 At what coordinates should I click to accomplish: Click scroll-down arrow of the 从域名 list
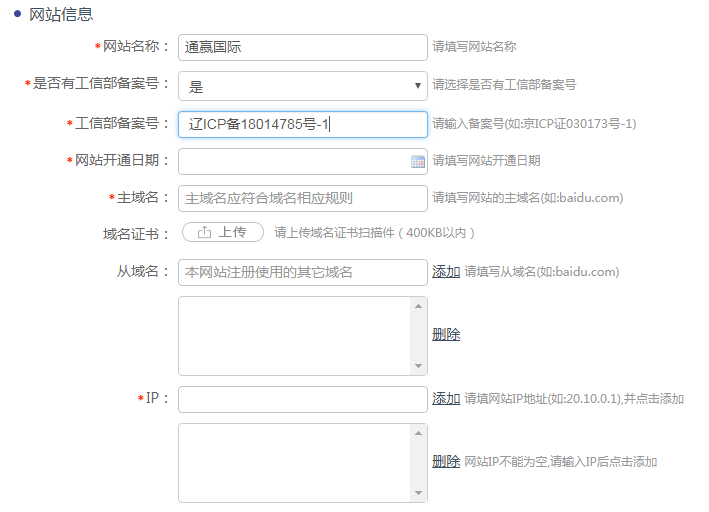coord(420,367)
